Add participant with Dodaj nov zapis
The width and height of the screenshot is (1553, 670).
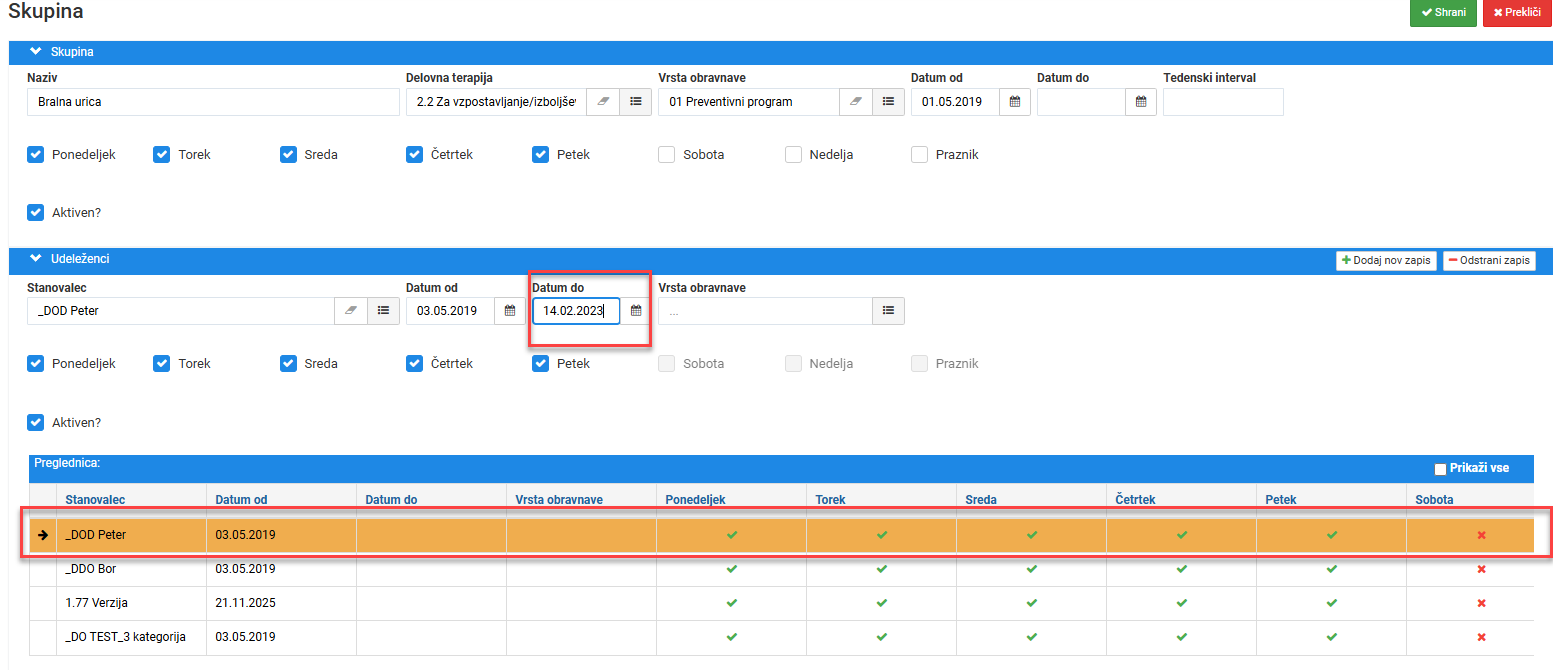1386,260
